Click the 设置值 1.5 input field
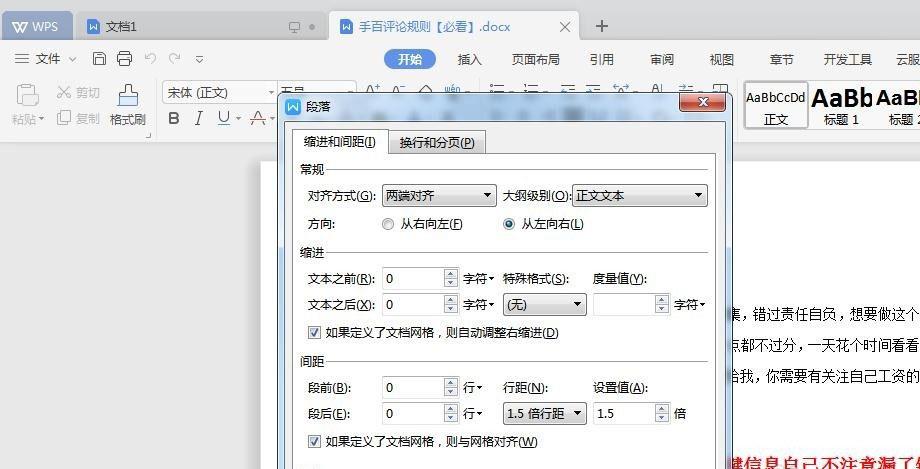 pos(624,414)
